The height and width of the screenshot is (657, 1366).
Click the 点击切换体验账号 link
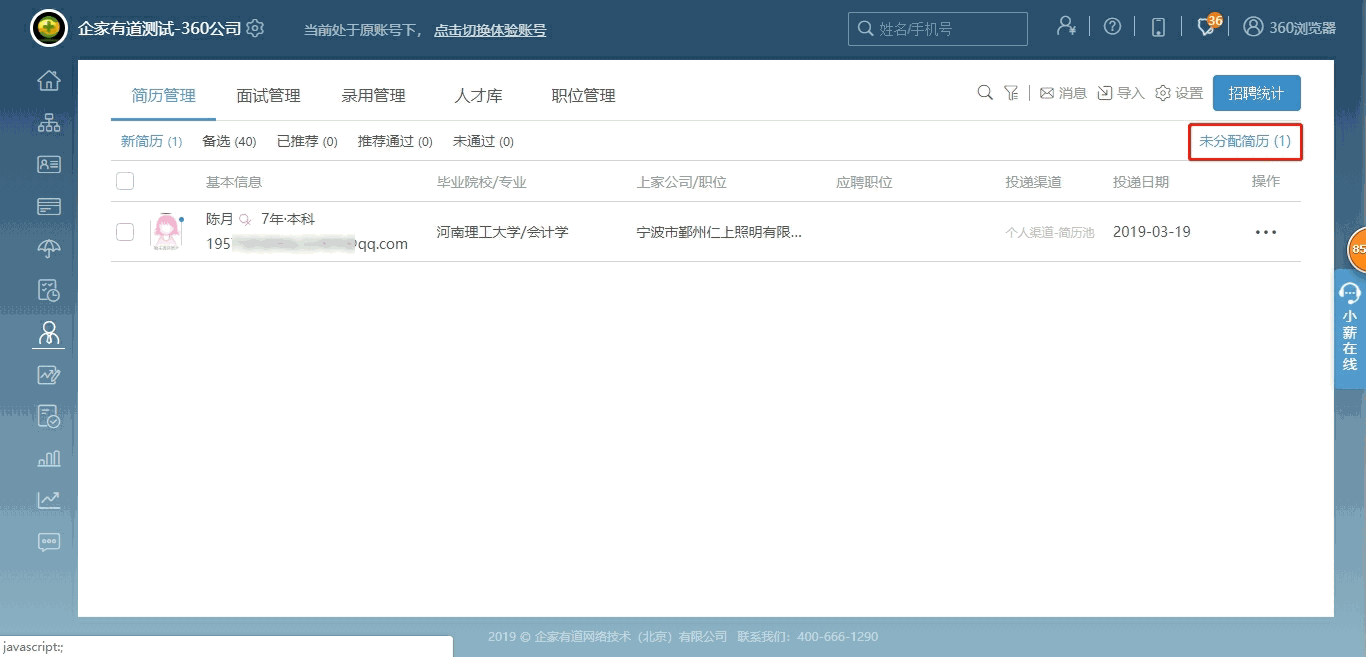(490, 30)
